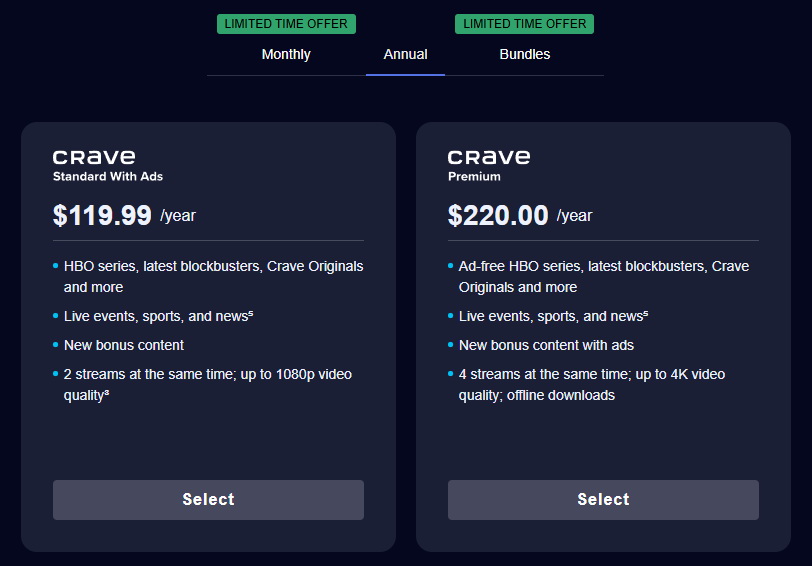The width and height of the screenshot is (812, 566).
Task: Select the Annual plans tab
Action: [x=405, y=54]
